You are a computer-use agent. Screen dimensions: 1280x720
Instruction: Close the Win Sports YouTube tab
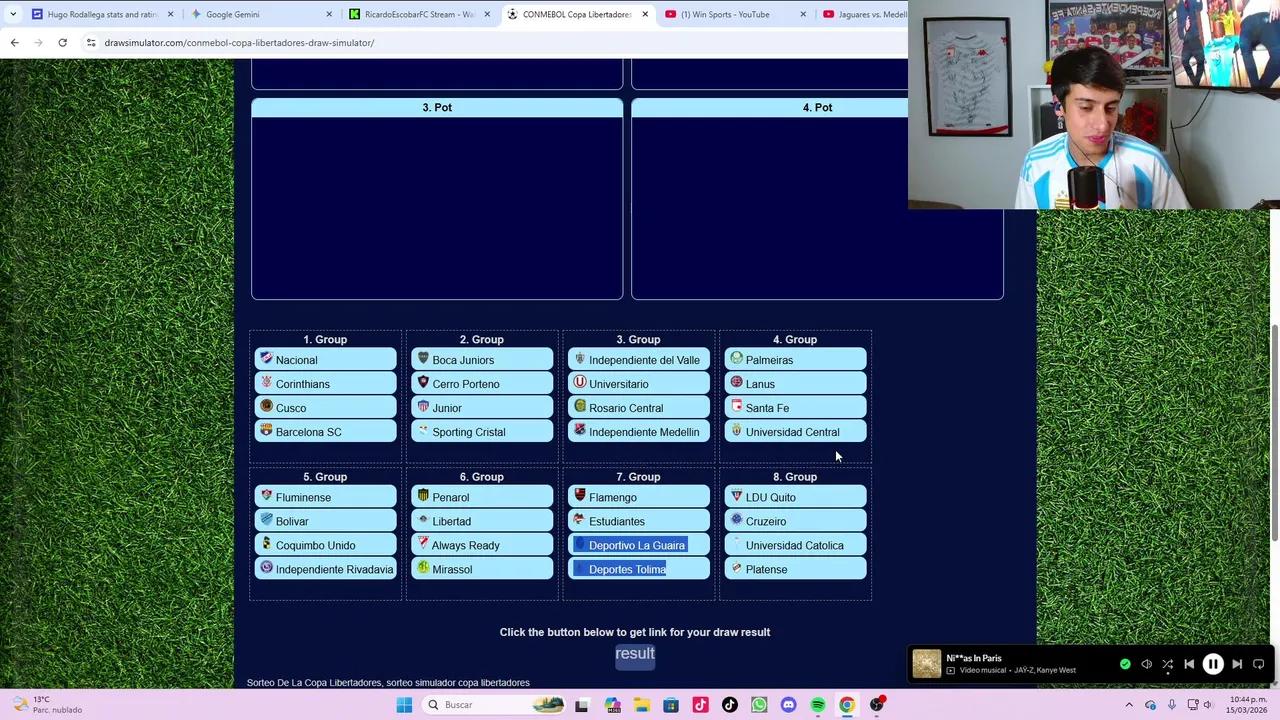pos(803,14)
